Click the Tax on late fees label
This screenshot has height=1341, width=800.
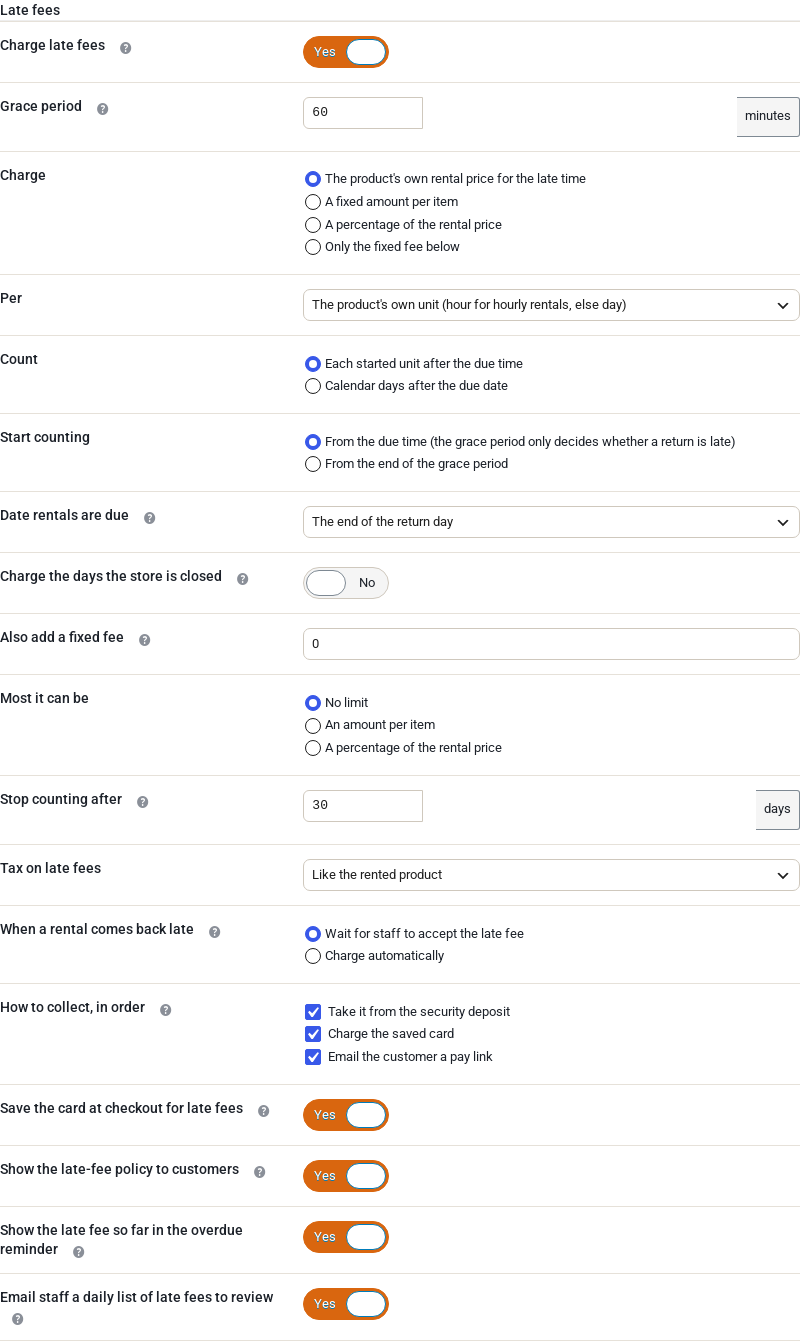pos(51,868)
